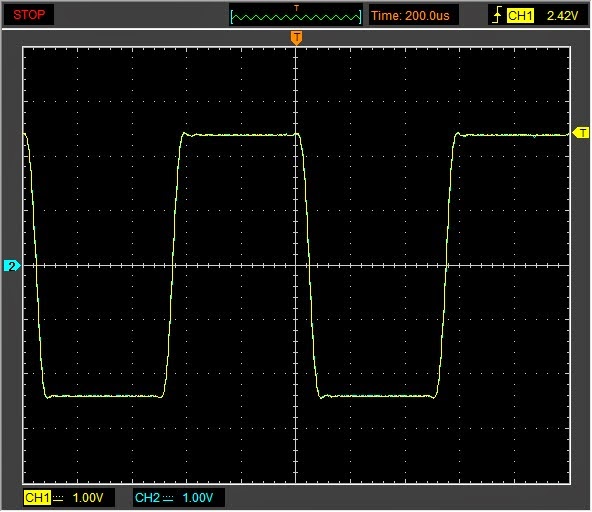Toggle the cyan CH2 channel label
This screenshot has width=592, height=512.
coord(147,498)
